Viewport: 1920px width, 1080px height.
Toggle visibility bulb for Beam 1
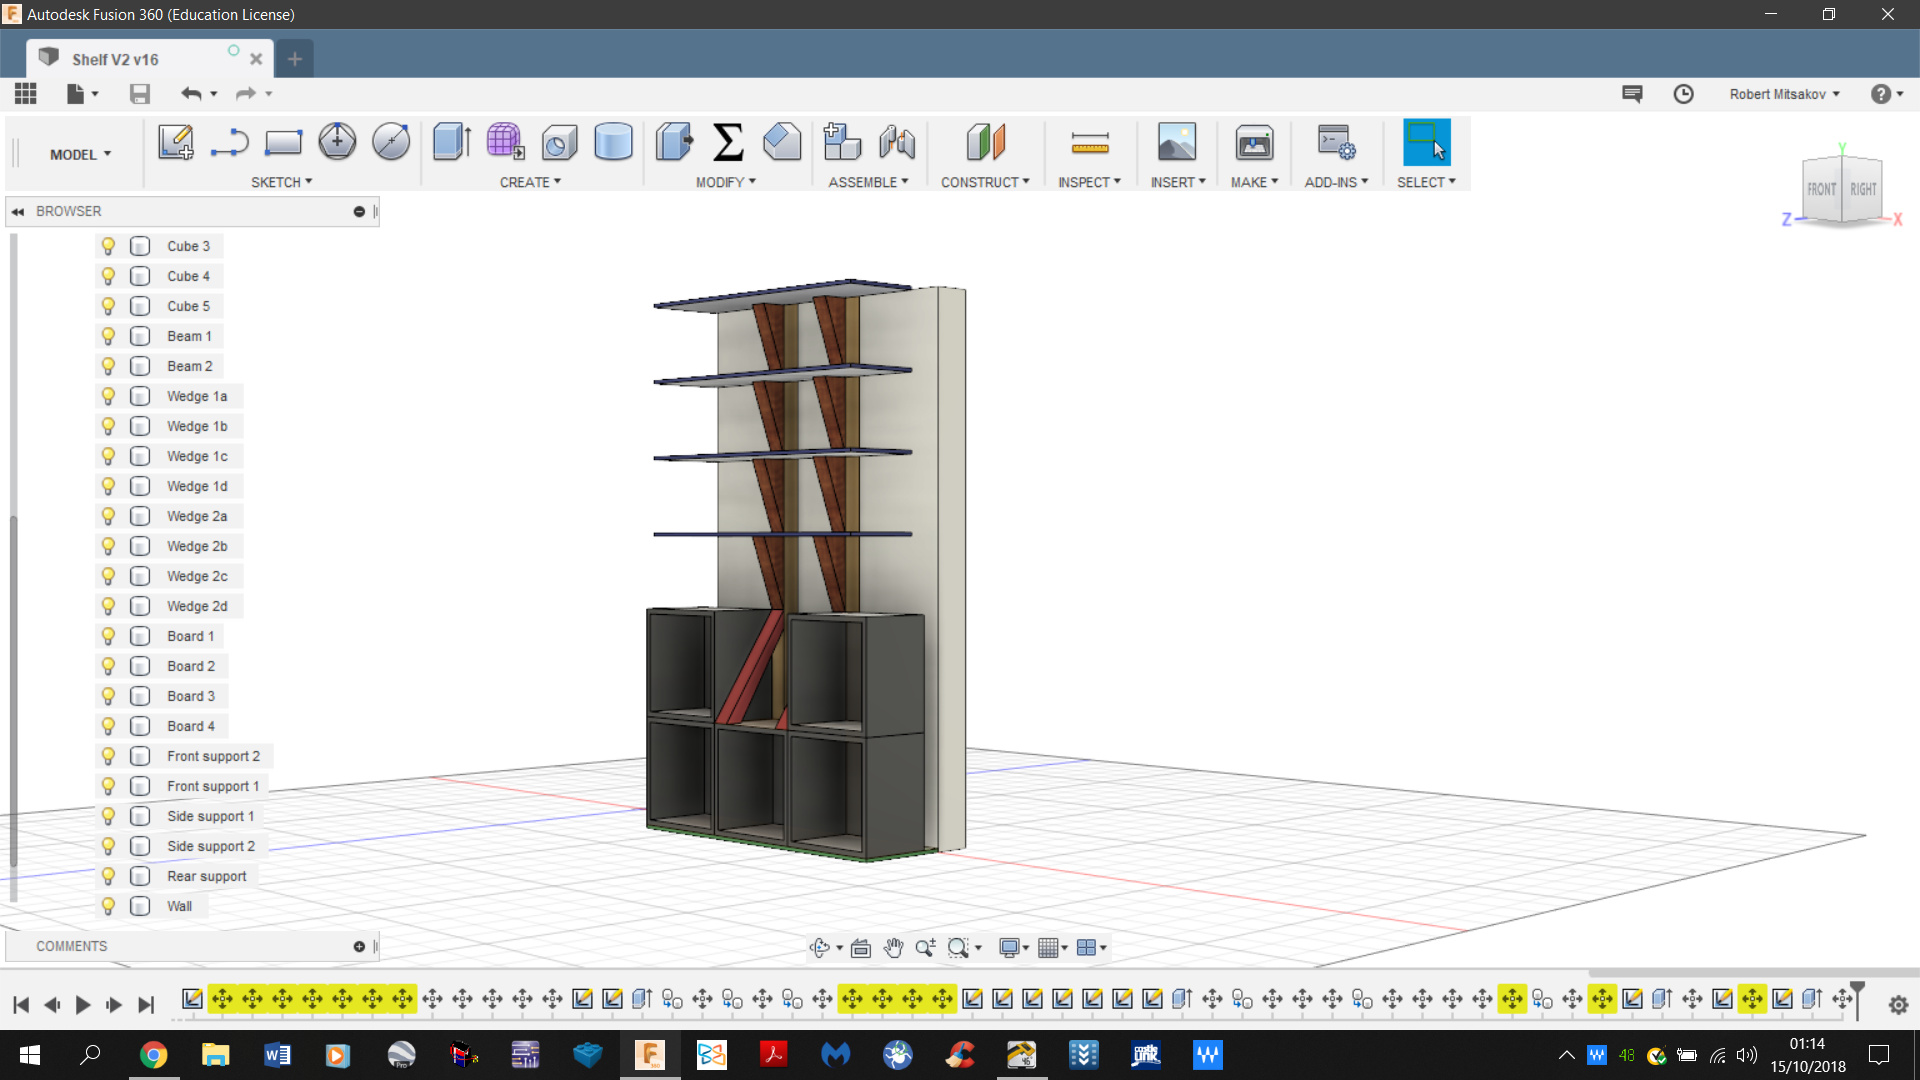108,336
